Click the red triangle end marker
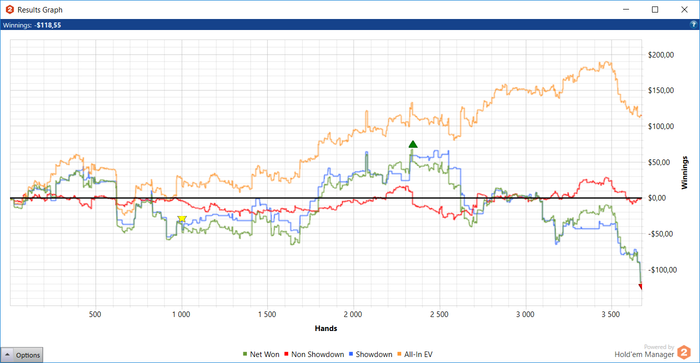 [640, 287]
